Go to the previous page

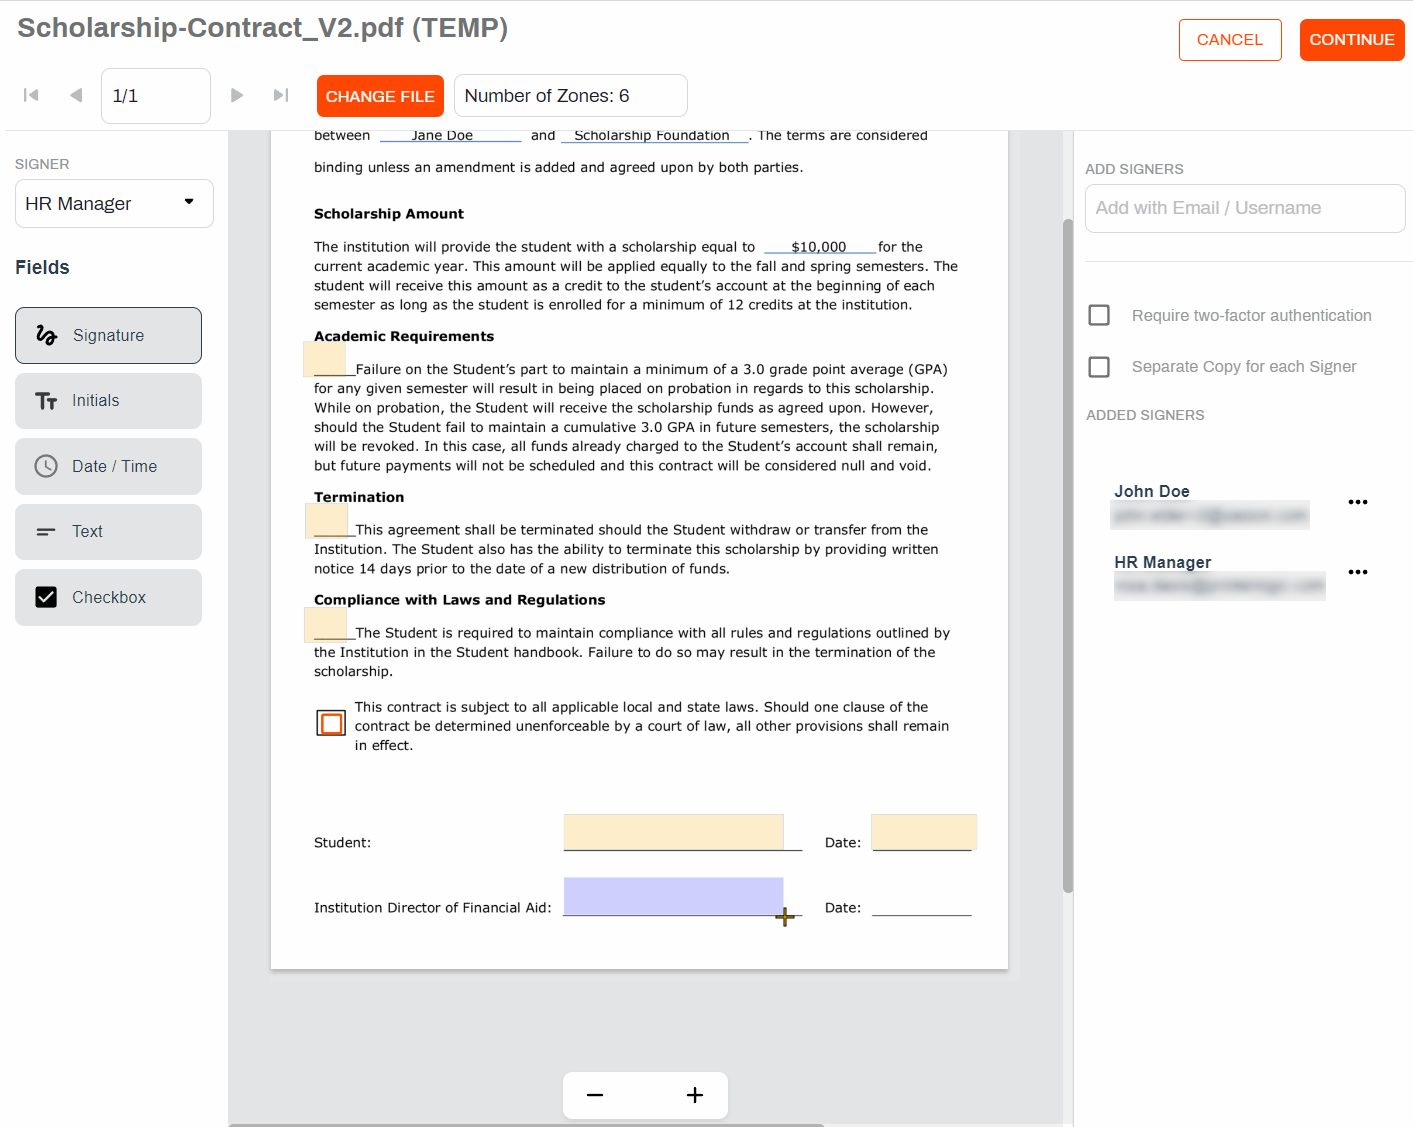pos(76,95)
